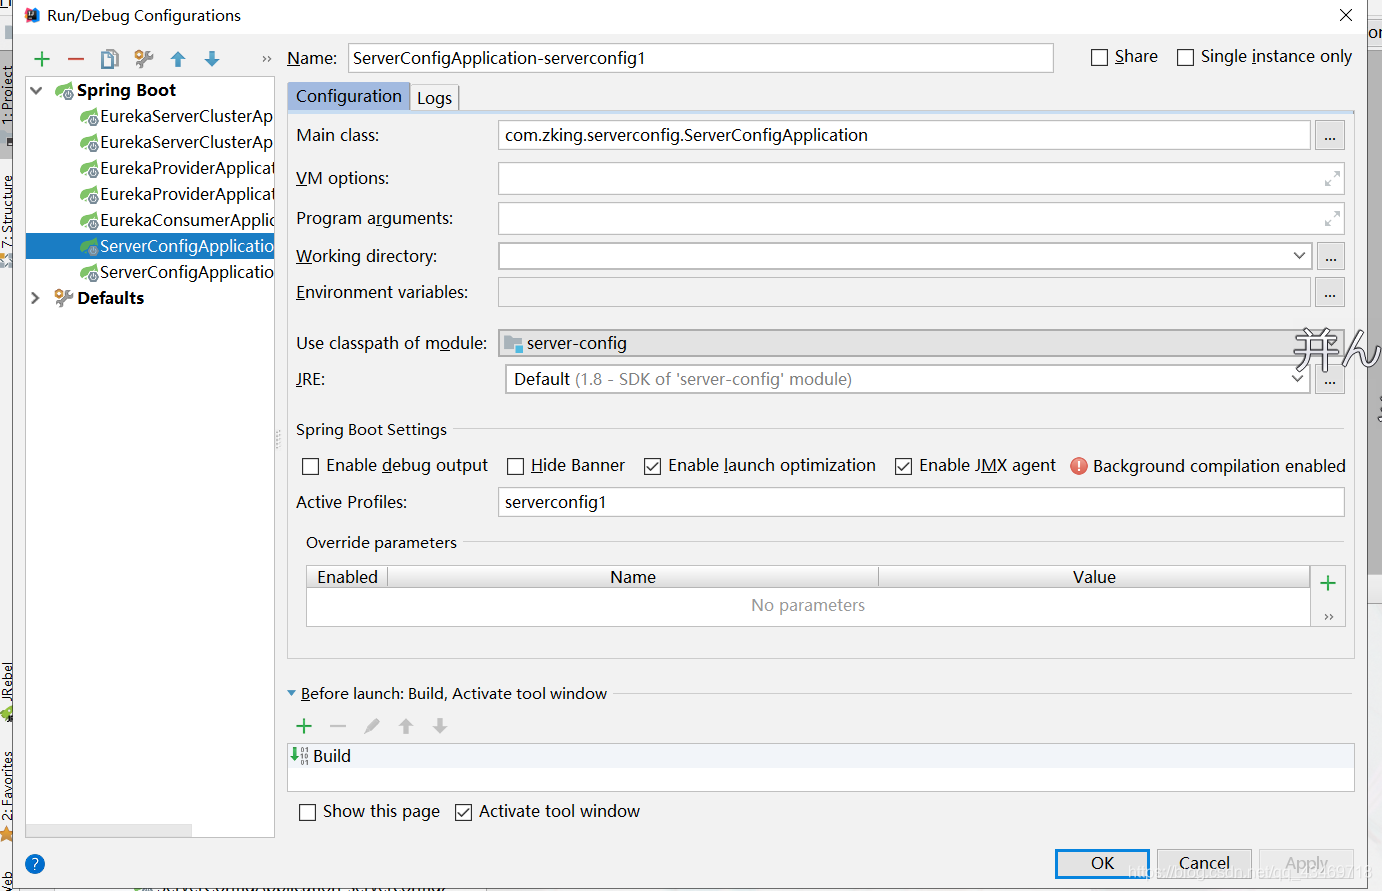Open edit defaults wrench icon

144,59
